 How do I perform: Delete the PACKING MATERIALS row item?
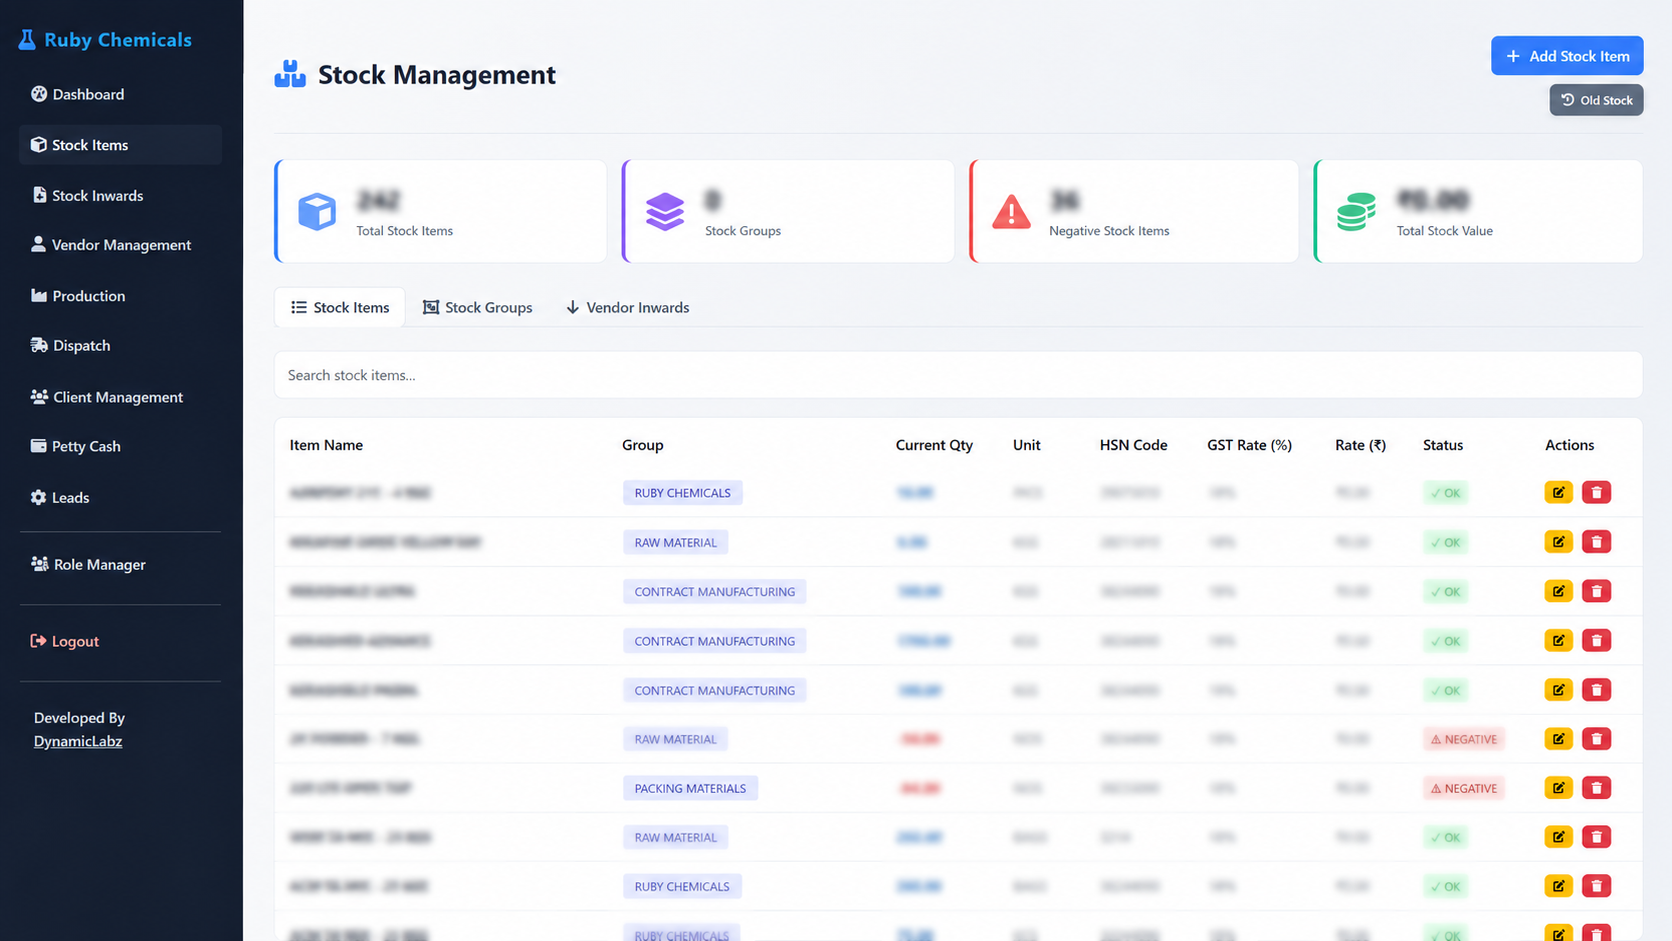[1596, 788]
